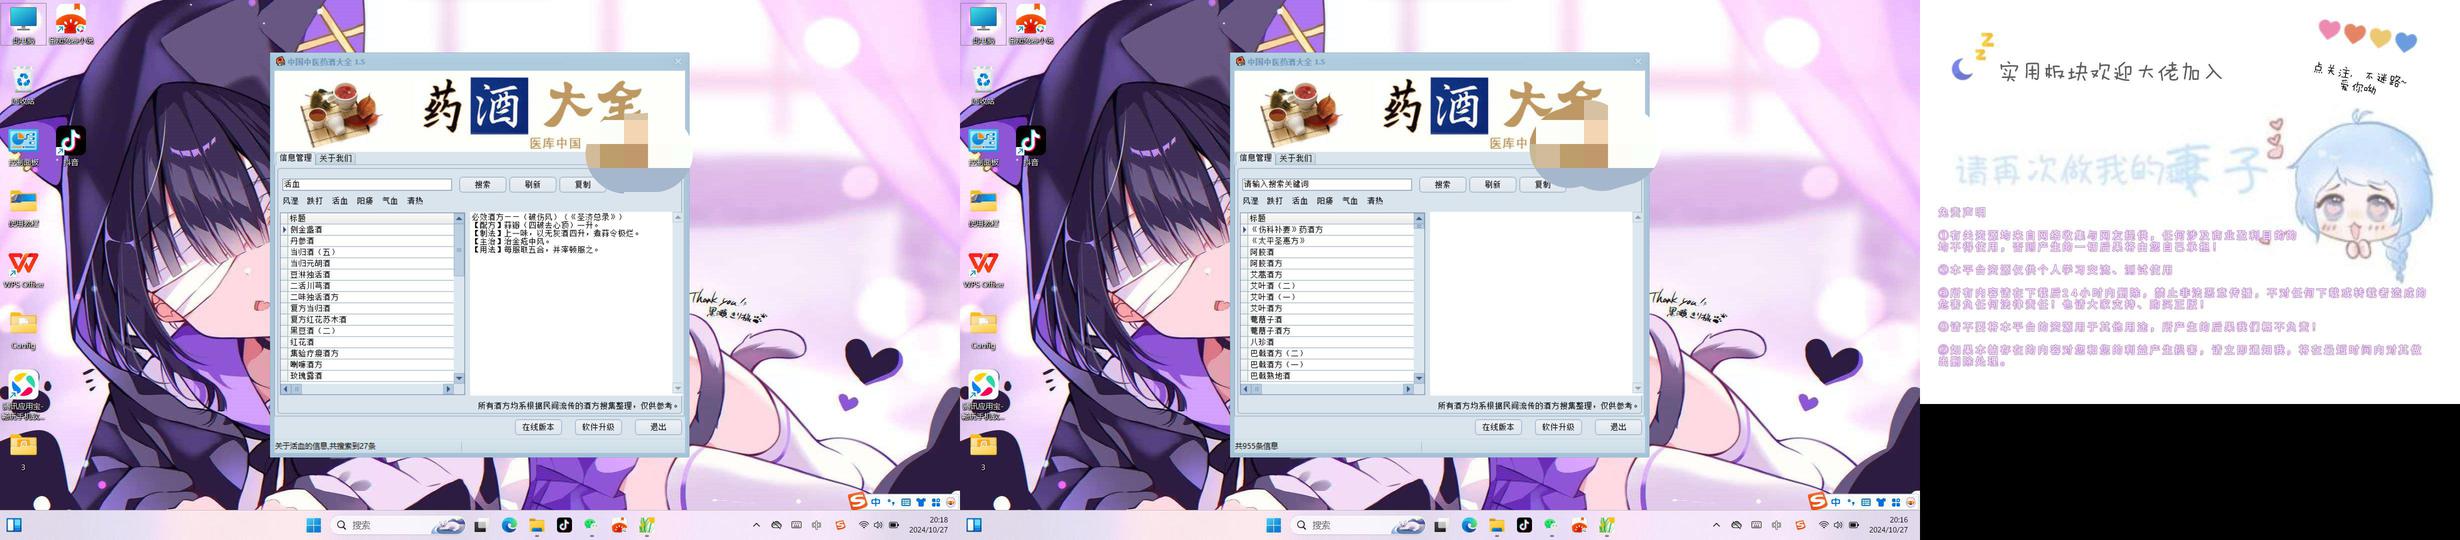
Task: Open Config folder on the 20:18 desktop
Action: click(23, 330)
